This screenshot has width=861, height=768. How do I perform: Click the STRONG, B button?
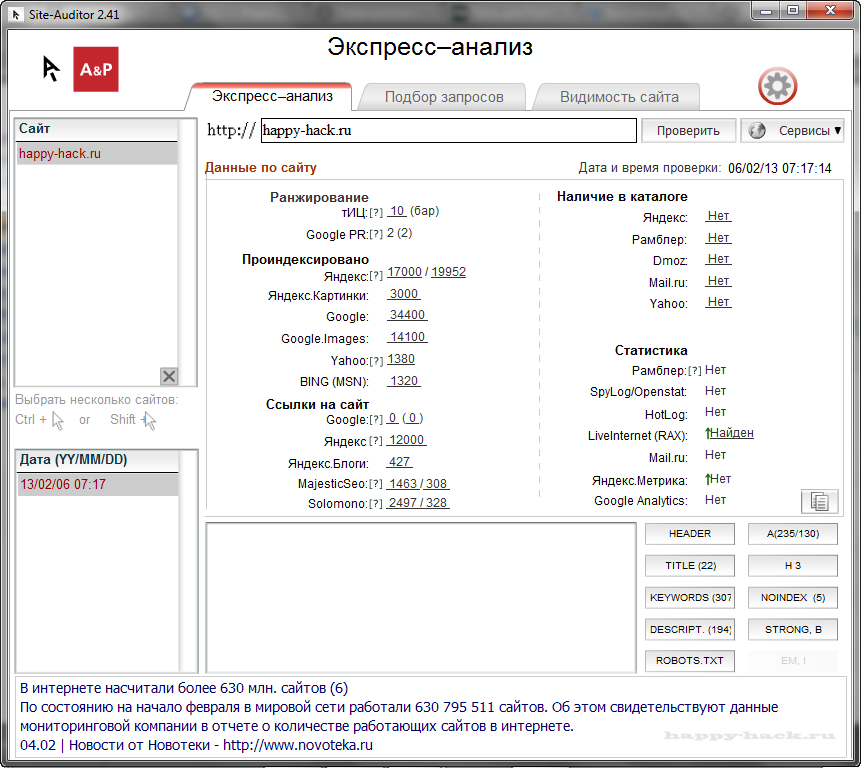(793, 629)
